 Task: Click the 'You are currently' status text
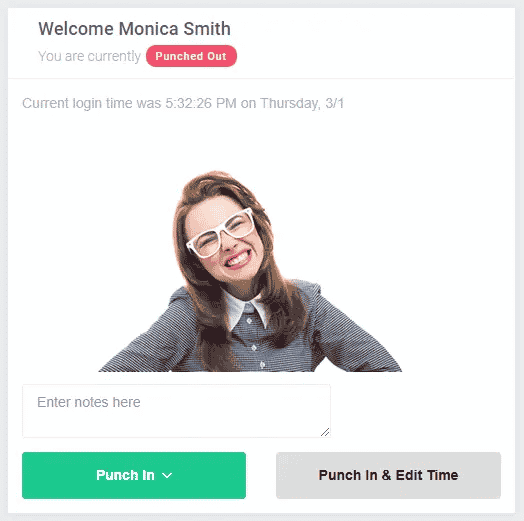coord(89,56)
